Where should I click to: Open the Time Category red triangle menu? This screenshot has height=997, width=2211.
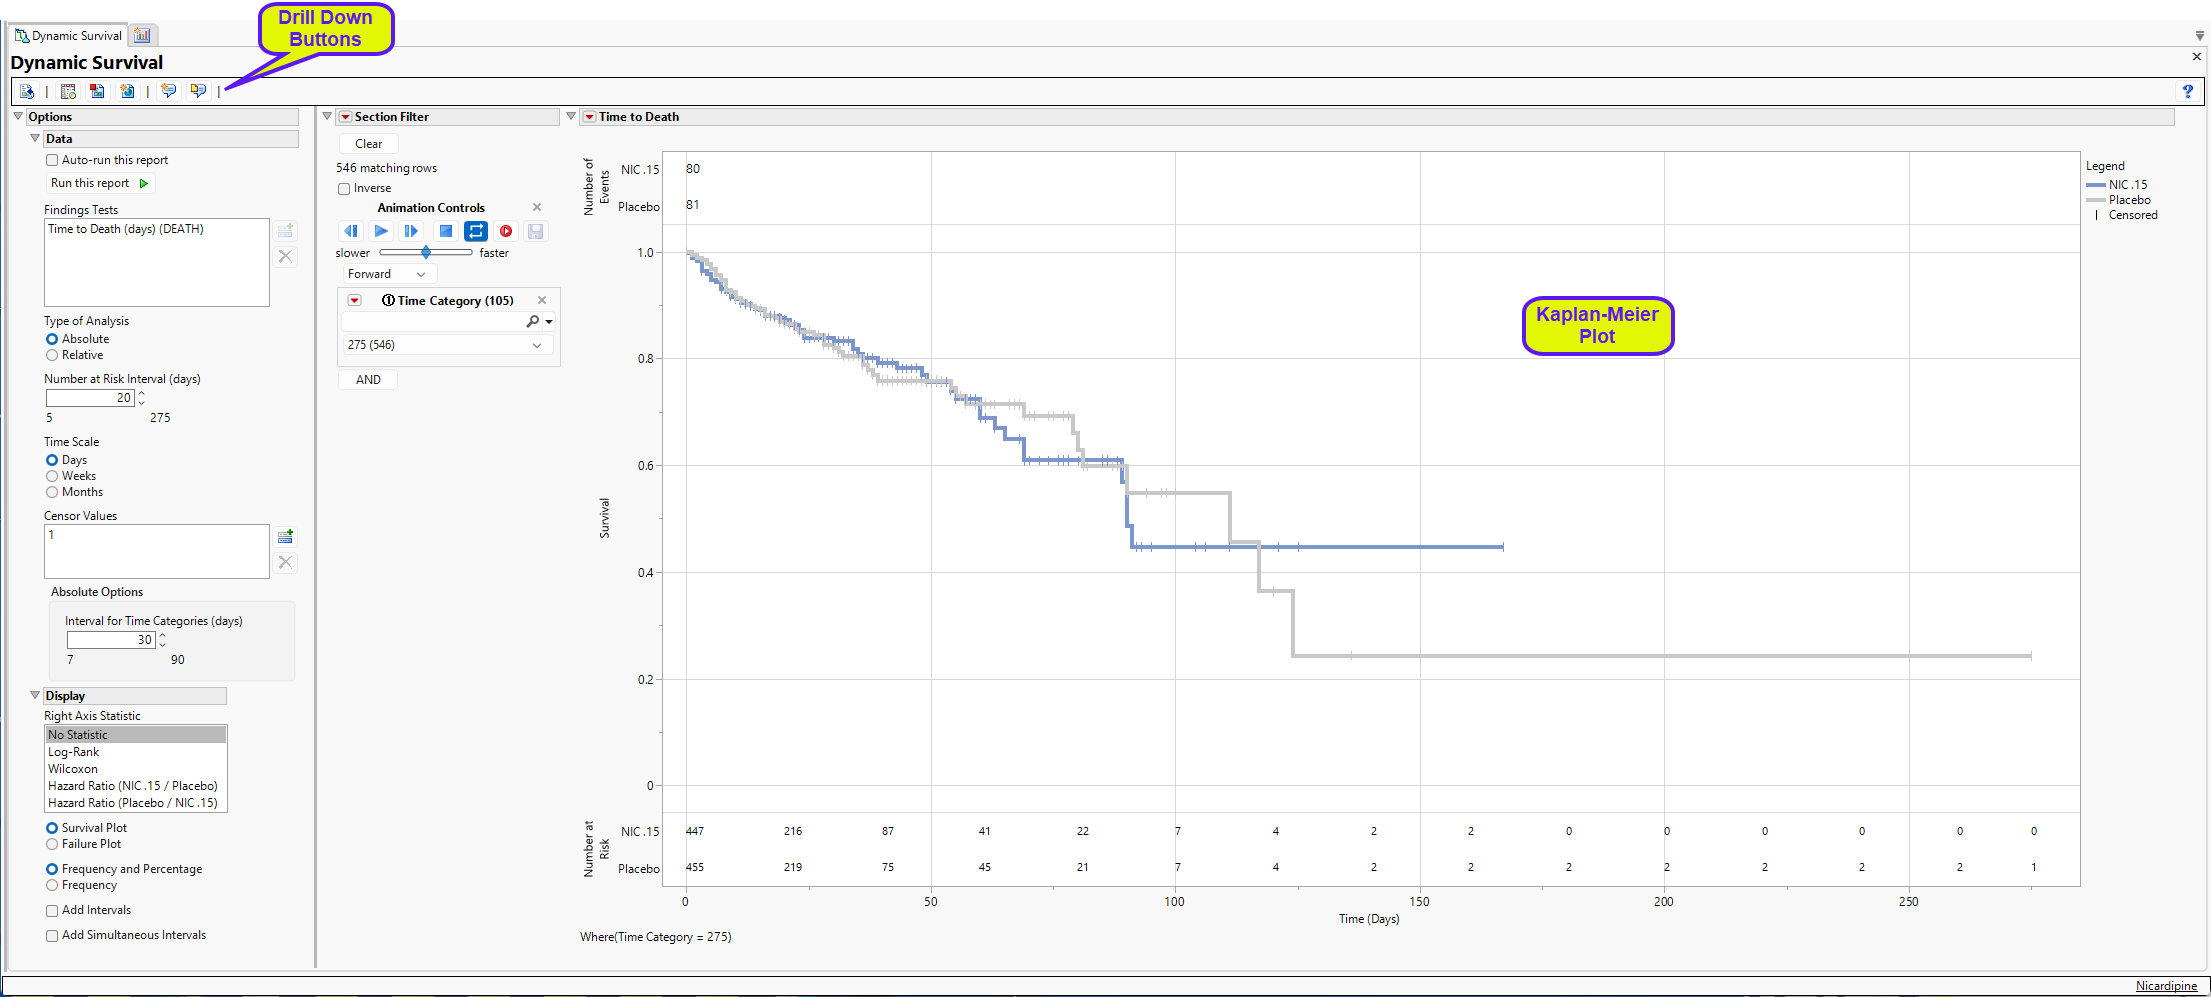click(x=355, y=300)
